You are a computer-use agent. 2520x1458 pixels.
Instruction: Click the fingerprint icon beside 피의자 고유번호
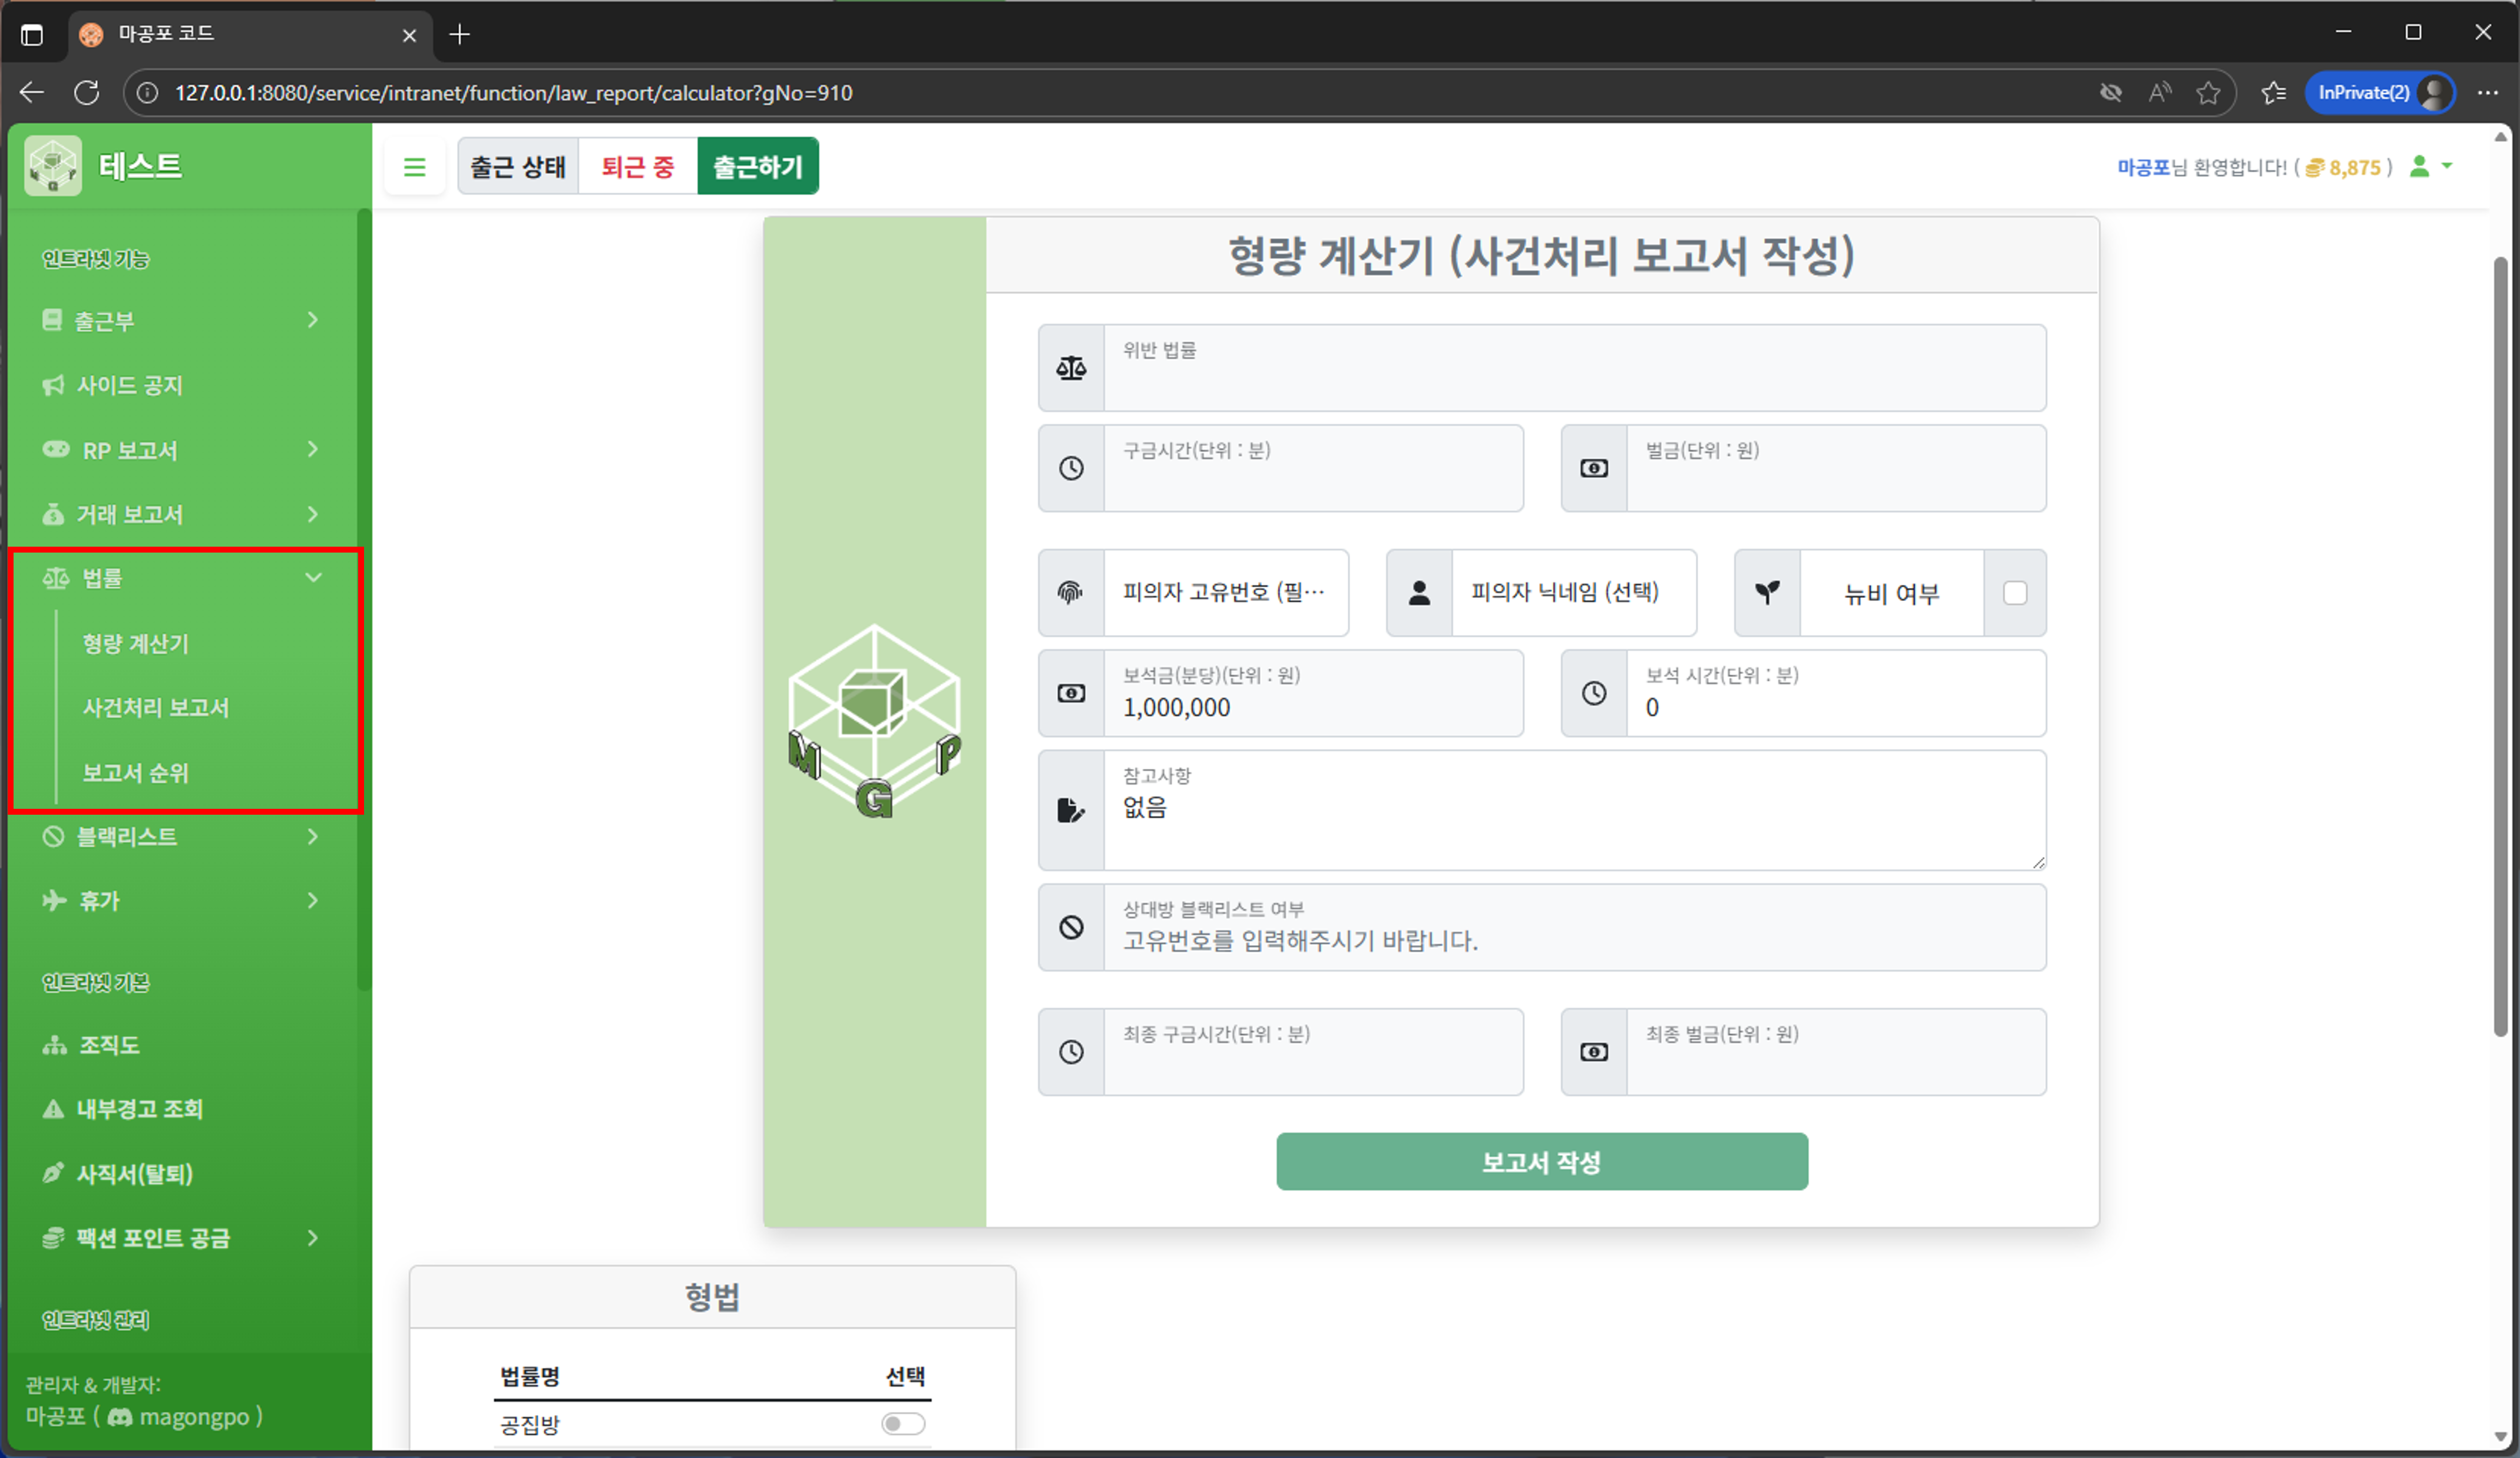pos(1071,592)
